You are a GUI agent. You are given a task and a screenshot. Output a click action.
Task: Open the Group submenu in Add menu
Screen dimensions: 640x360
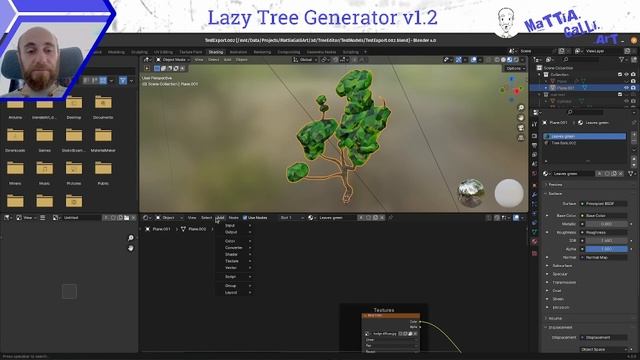pos(234,286)
